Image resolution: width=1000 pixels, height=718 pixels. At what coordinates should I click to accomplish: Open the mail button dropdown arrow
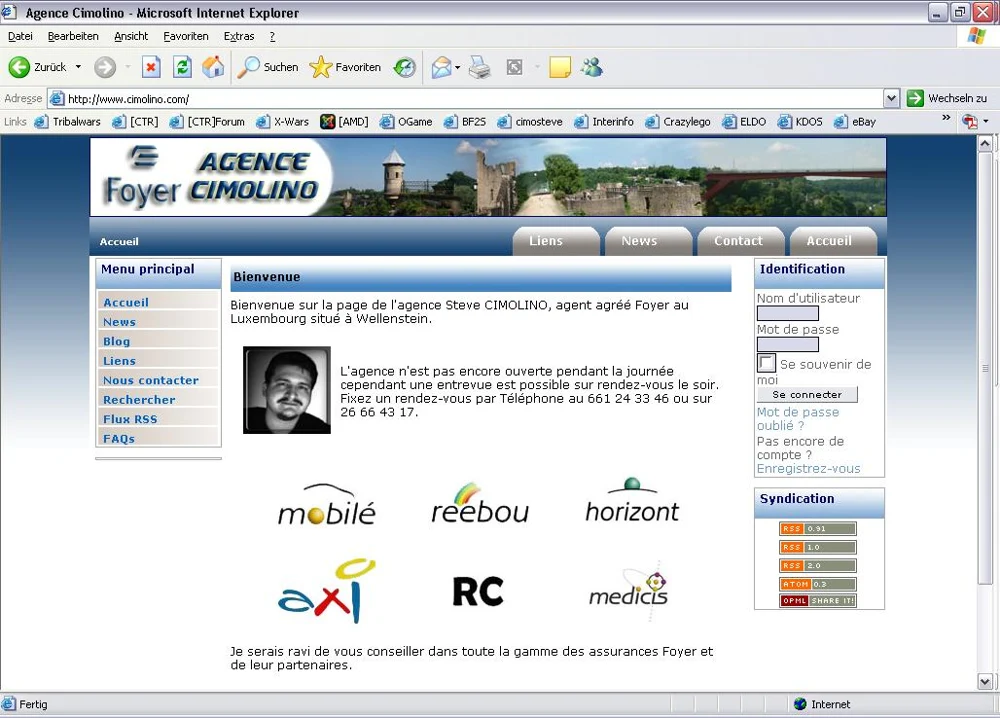(457, 67)
